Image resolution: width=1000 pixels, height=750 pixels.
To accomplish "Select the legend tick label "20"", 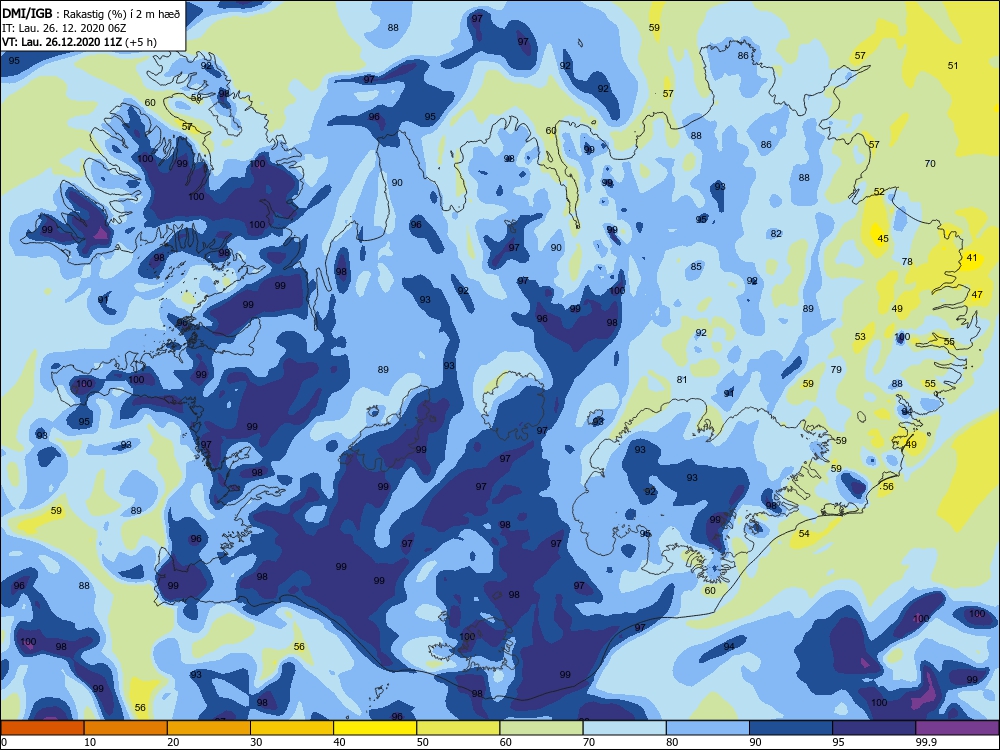I will tap(173, 742).
